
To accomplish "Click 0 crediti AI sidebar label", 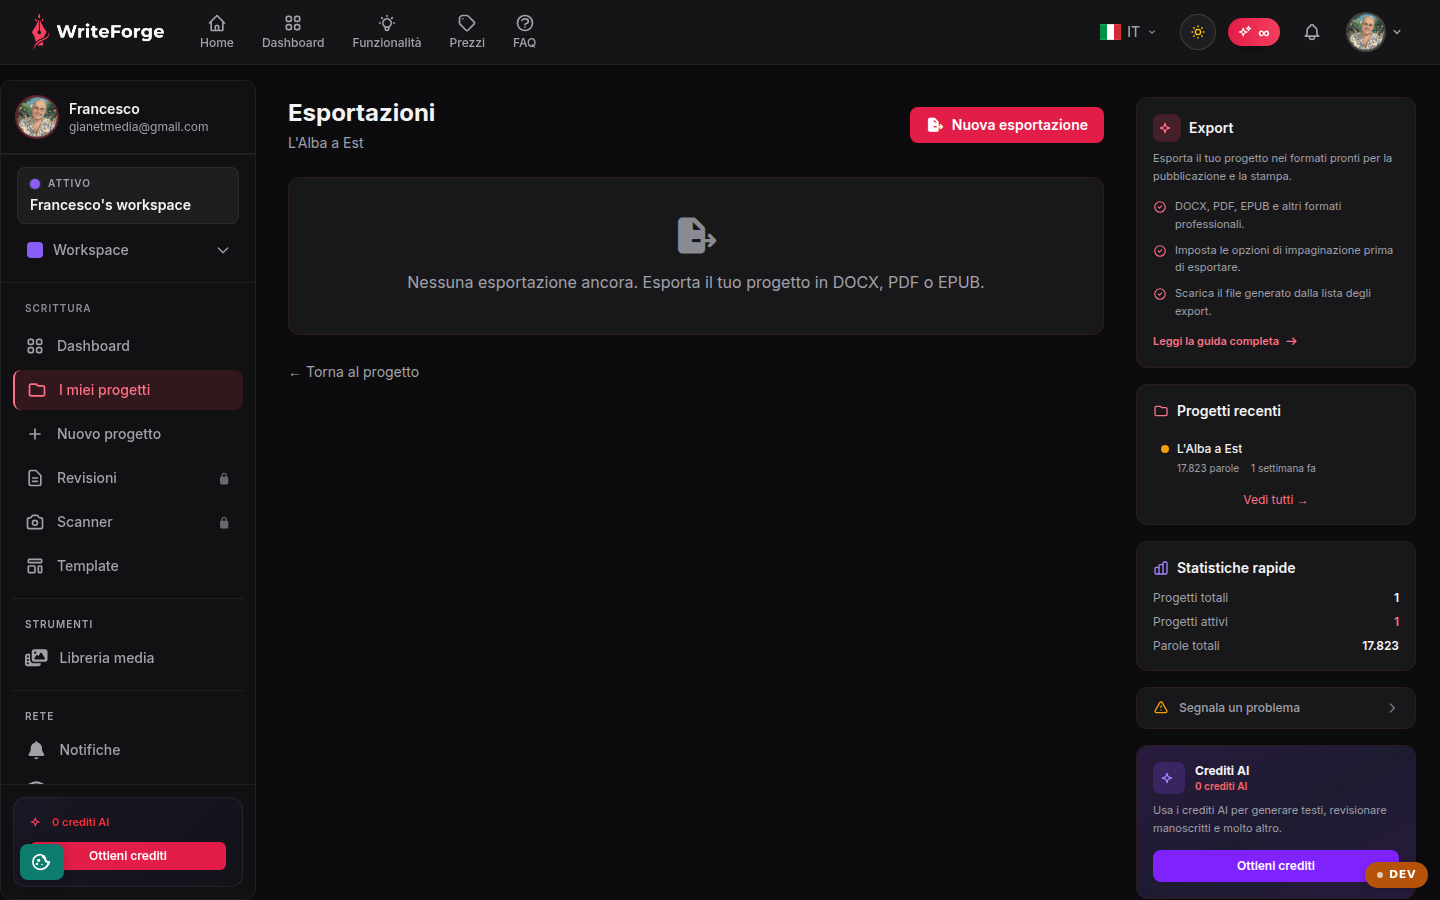I will [x=80, y=822].
